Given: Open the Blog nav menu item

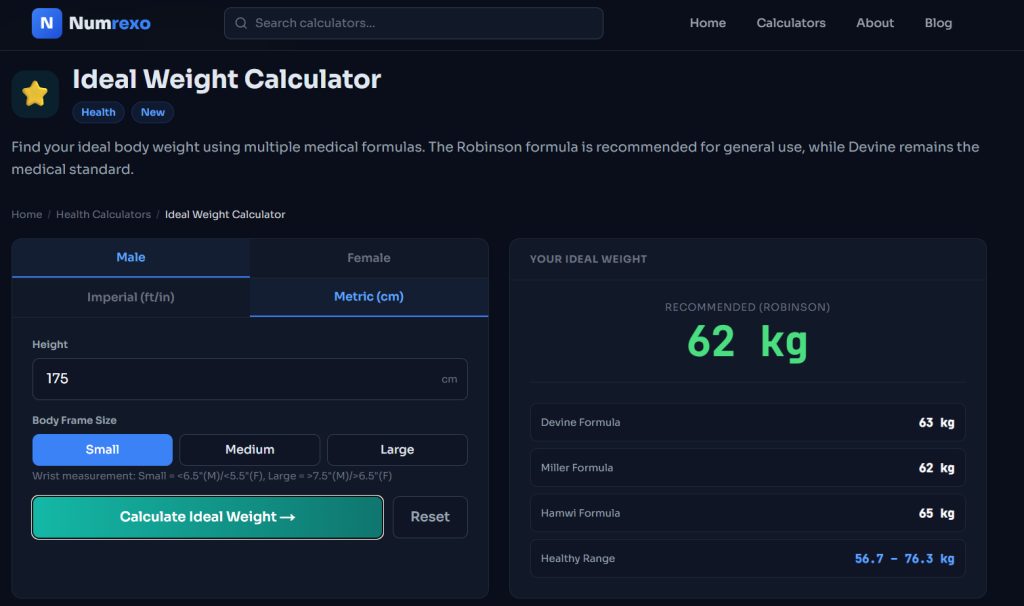Looking at the screenshot, I should 938,23.
